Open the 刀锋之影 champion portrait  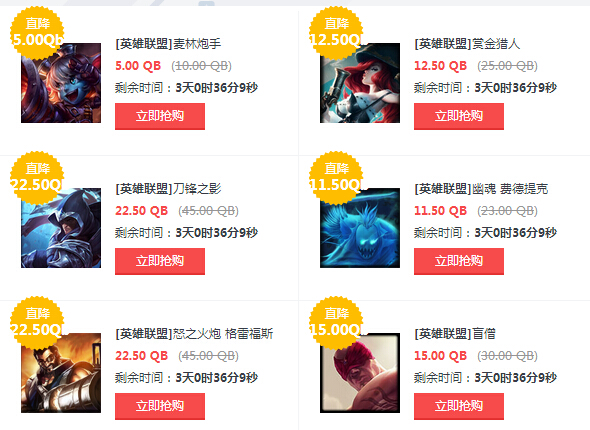click(61, 228)
